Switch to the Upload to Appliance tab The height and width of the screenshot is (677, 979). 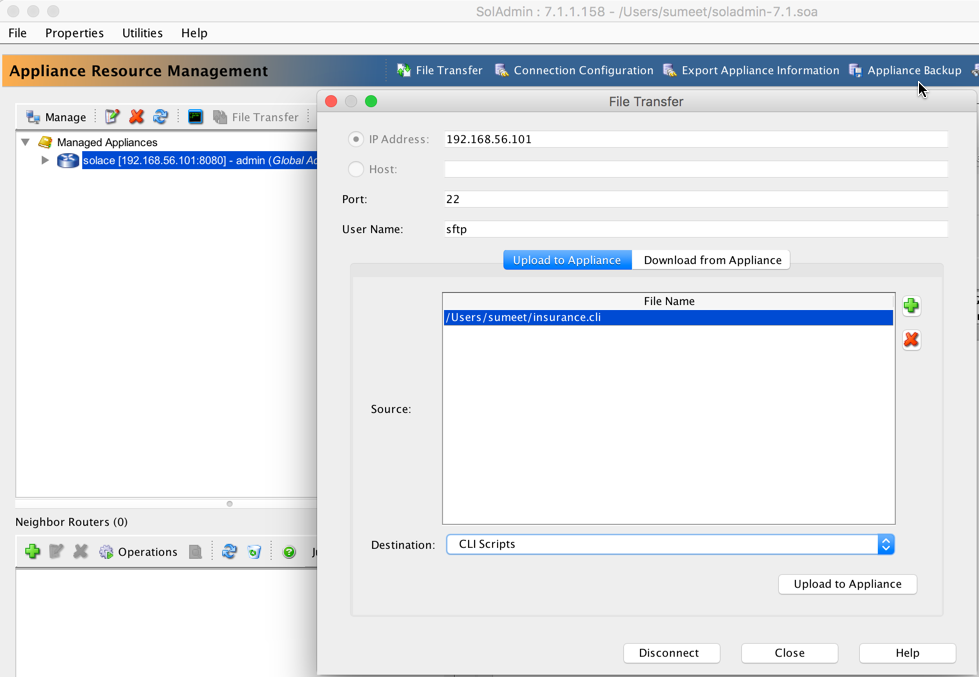pyautogui.click(x=567, y=260)
